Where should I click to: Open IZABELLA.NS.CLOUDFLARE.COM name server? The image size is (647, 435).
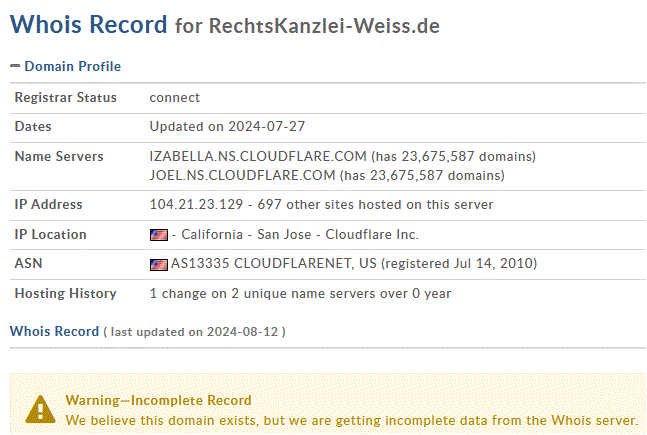(x=258, y=156)
